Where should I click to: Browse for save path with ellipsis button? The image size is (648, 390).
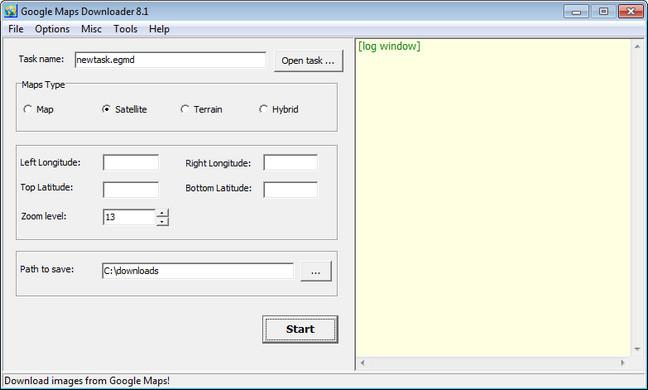316,271
